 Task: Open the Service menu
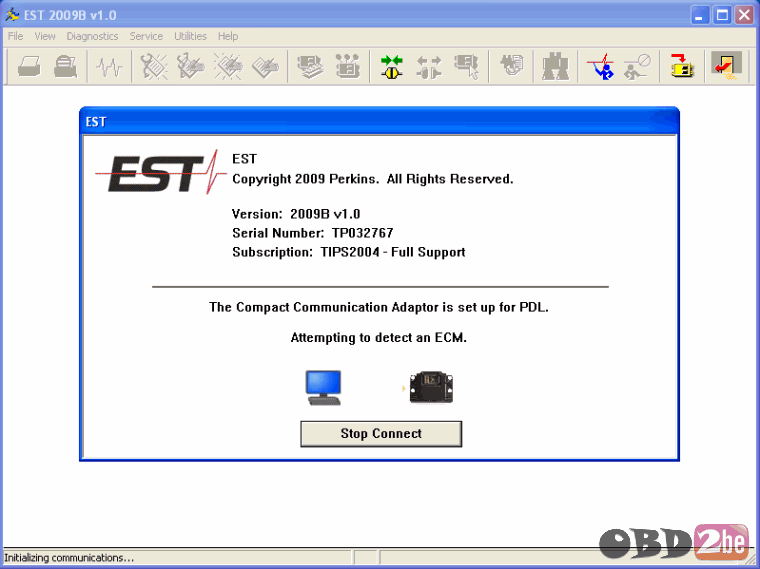pyautogui.click(x=146, y=36)
